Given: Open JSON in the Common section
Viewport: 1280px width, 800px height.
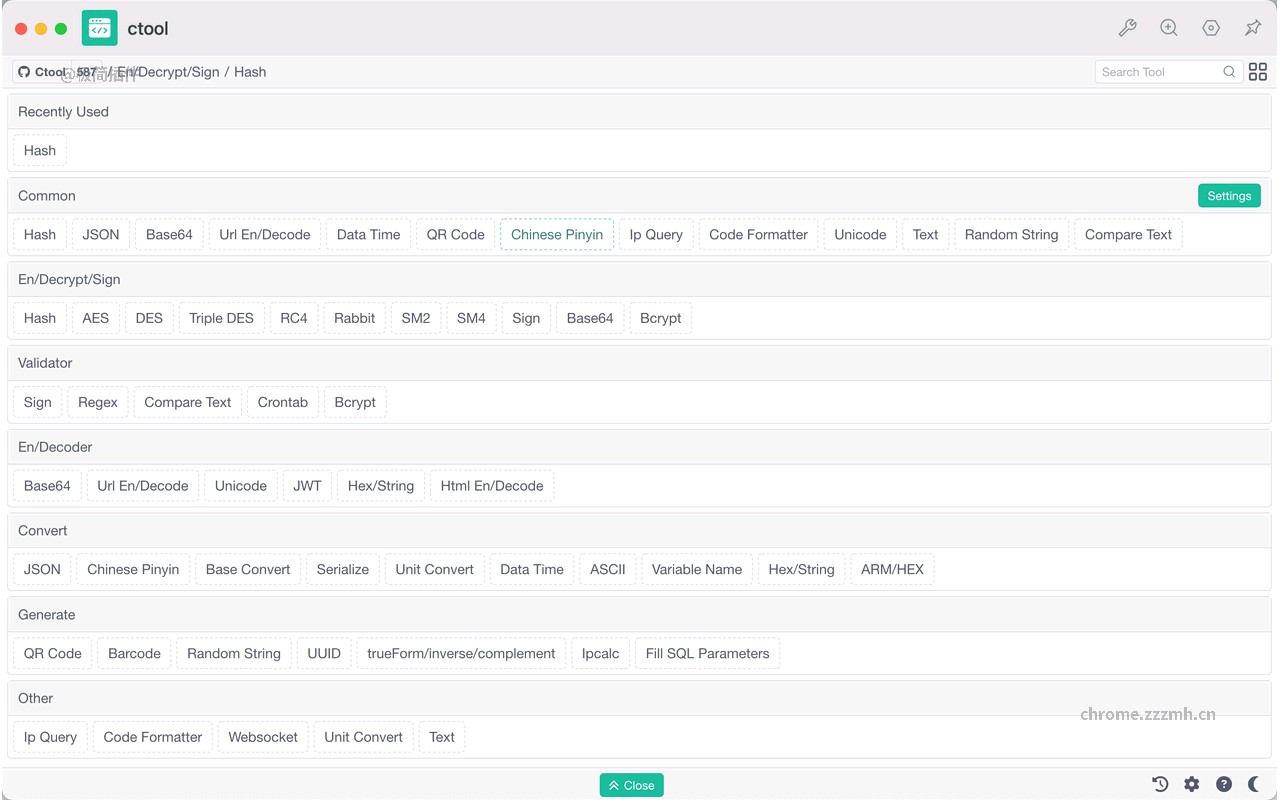Looking at the screenshot, I should [x=101, y=235].
